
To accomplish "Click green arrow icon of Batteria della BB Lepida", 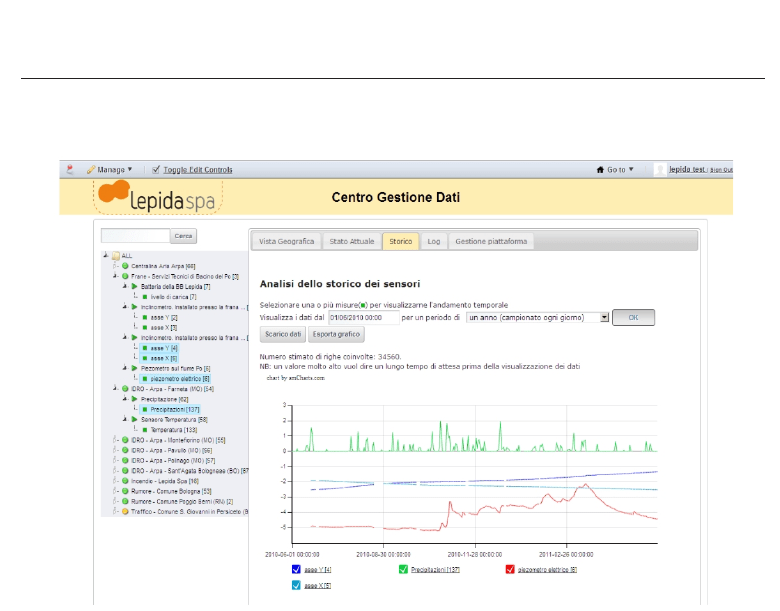I will click(134, 287).
